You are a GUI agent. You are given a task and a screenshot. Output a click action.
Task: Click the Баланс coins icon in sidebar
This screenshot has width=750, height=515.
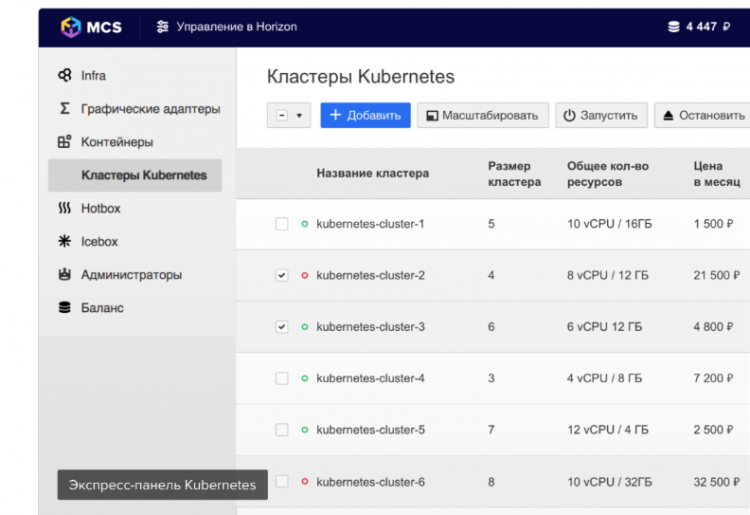65,307
